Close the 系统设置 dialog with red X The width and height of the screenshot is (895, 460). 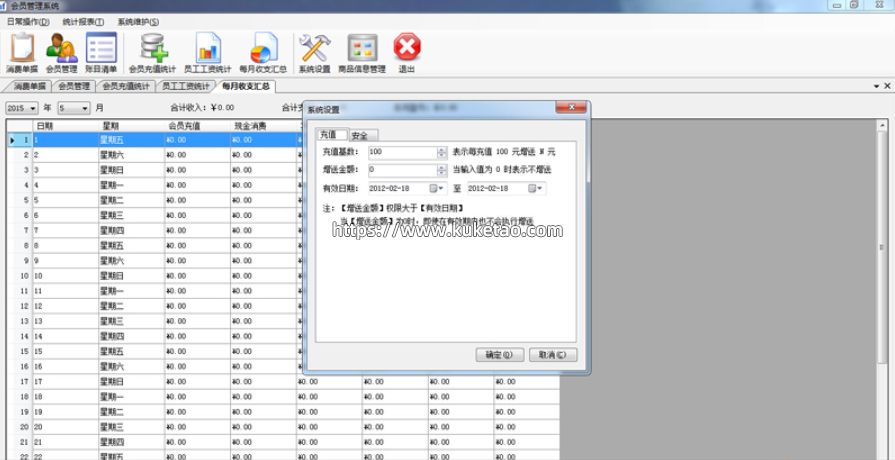tap(571, 107)
